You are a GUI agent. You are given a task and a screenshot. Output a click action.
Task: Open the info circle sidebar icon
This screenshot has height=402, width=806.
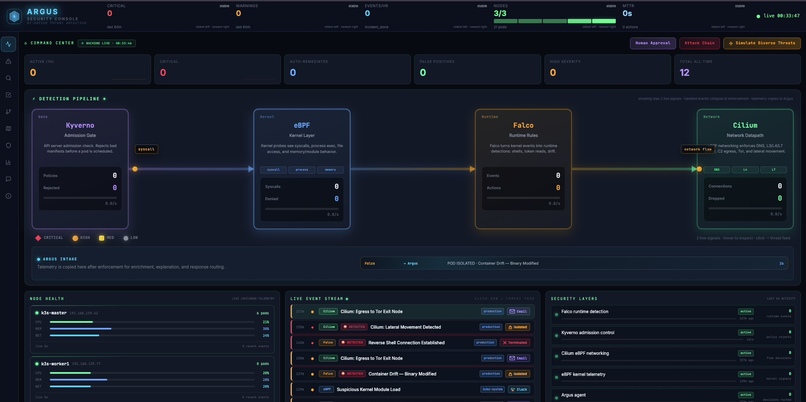click(8, 196)
